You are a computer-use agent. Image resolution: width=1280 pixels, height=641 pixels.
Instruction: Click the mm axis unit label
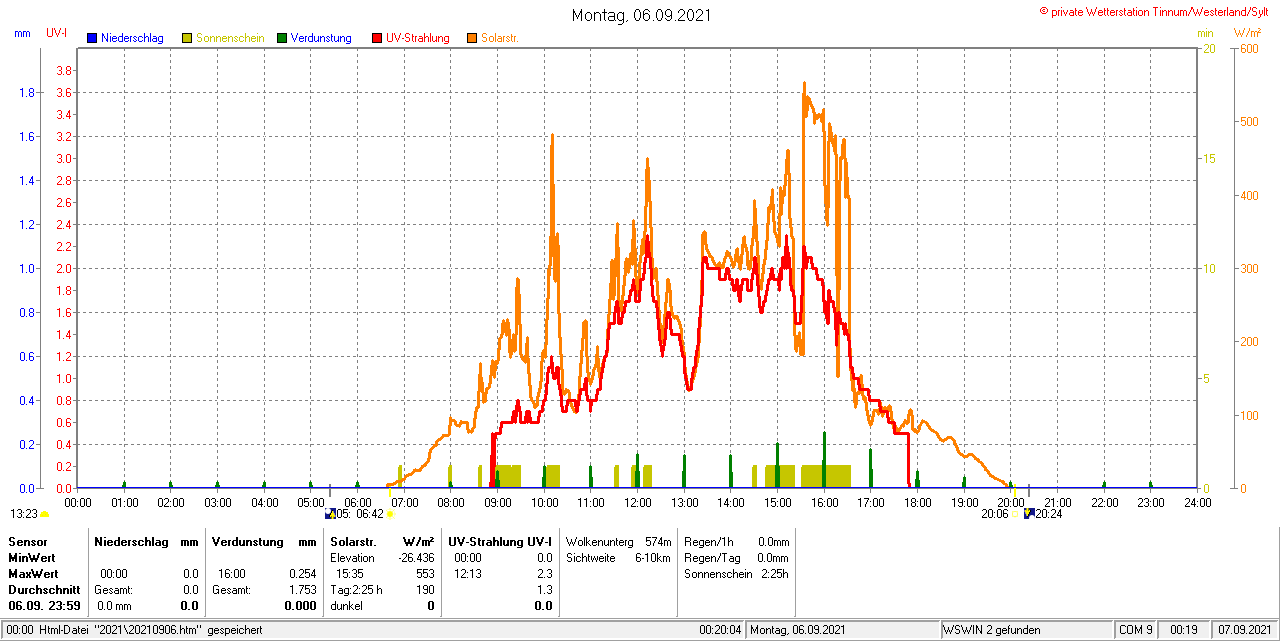[22, 33]
